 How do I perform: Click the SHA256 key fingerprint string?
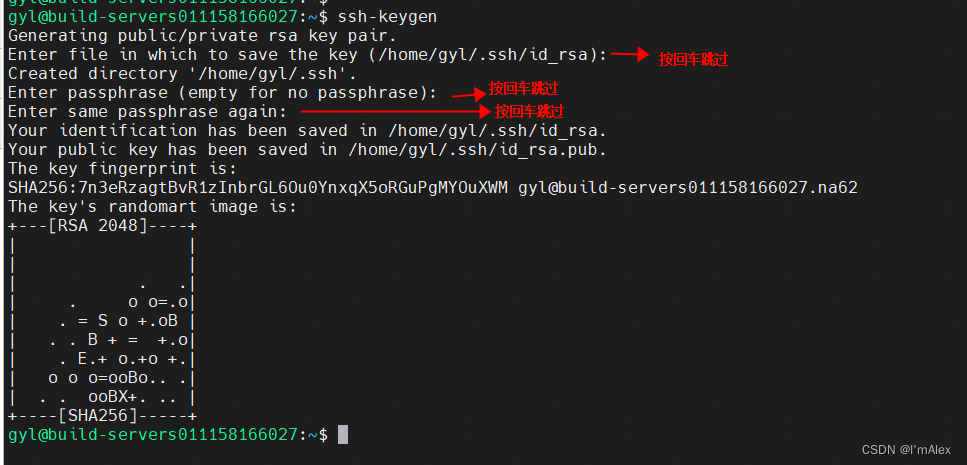pos(258,187)
